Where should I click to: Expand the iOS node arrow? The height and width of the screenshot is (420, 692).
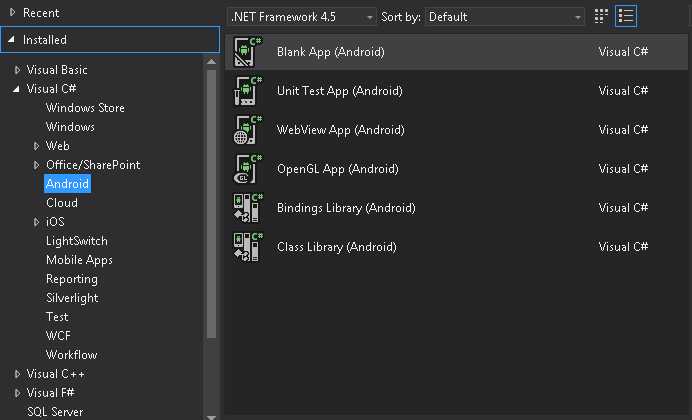coord(37,221)
